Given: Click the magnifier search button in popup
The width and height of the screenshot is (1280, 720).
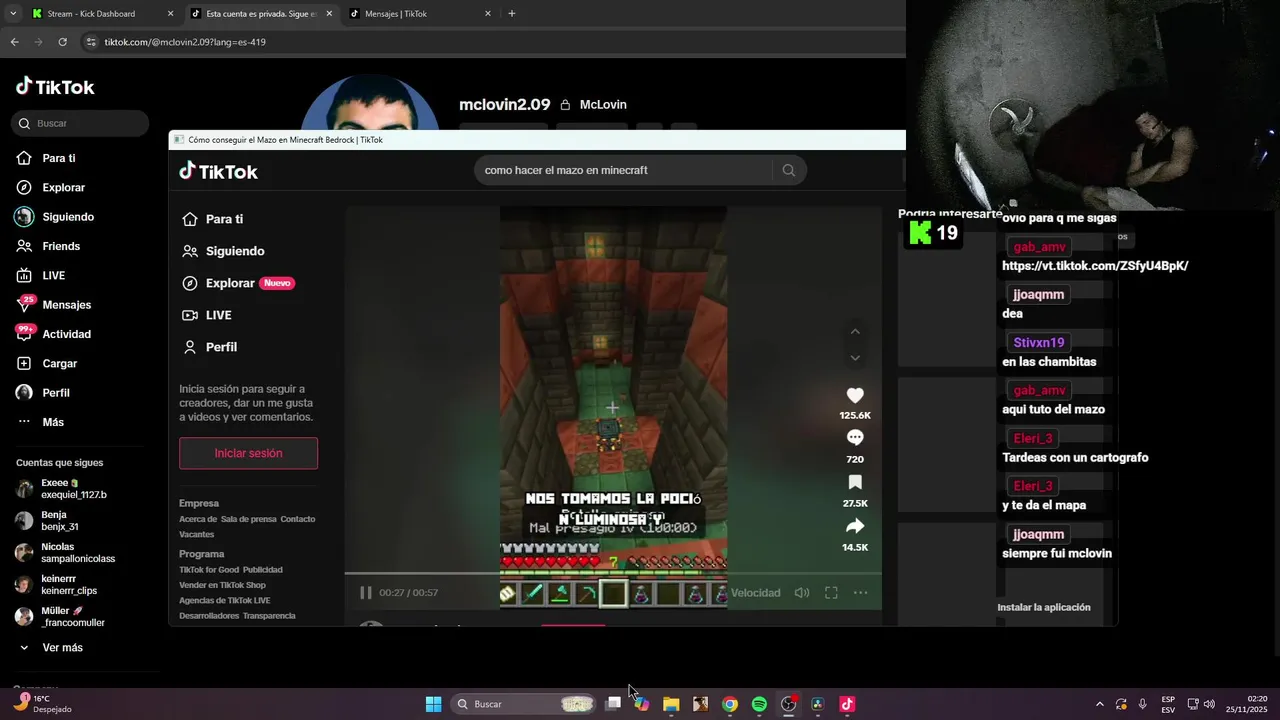Looking at the screenshot, I should click(789, 170).
